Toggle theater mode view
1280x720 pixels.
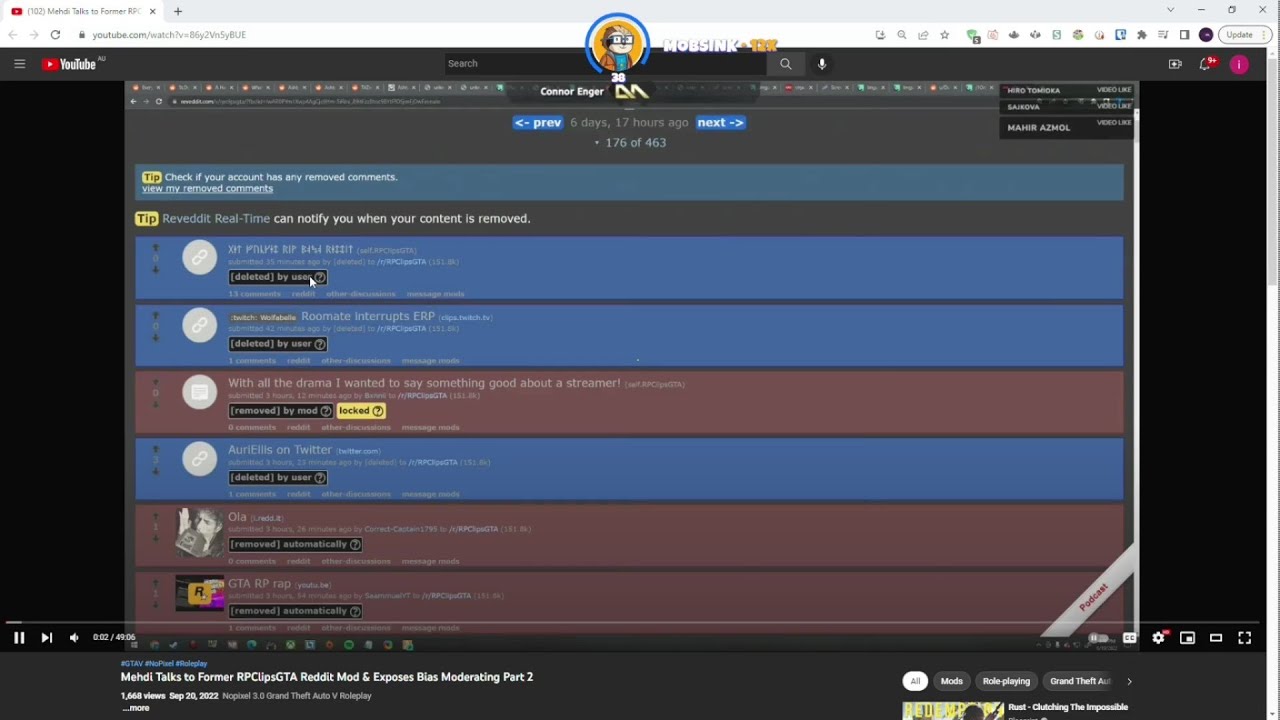click(1216, 638)
